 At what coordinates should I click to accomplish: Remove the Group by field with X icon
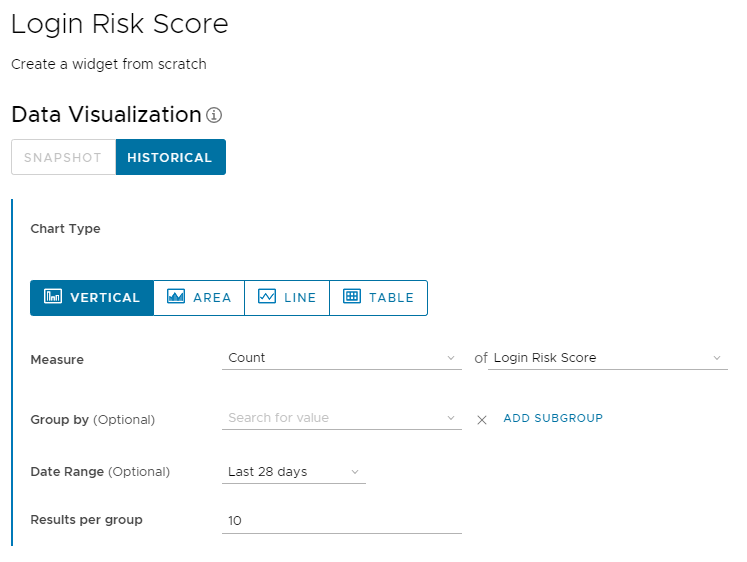[x=481, y=419]
